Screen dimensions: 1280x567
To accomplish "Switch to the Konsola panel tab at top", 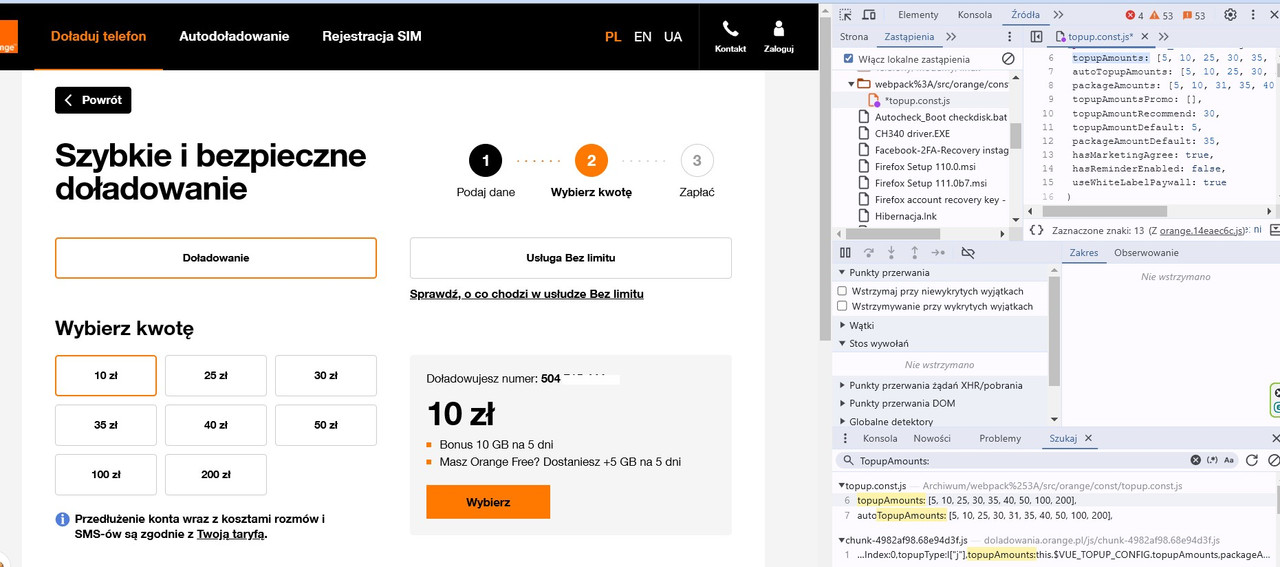I will [x=975, y=15].
